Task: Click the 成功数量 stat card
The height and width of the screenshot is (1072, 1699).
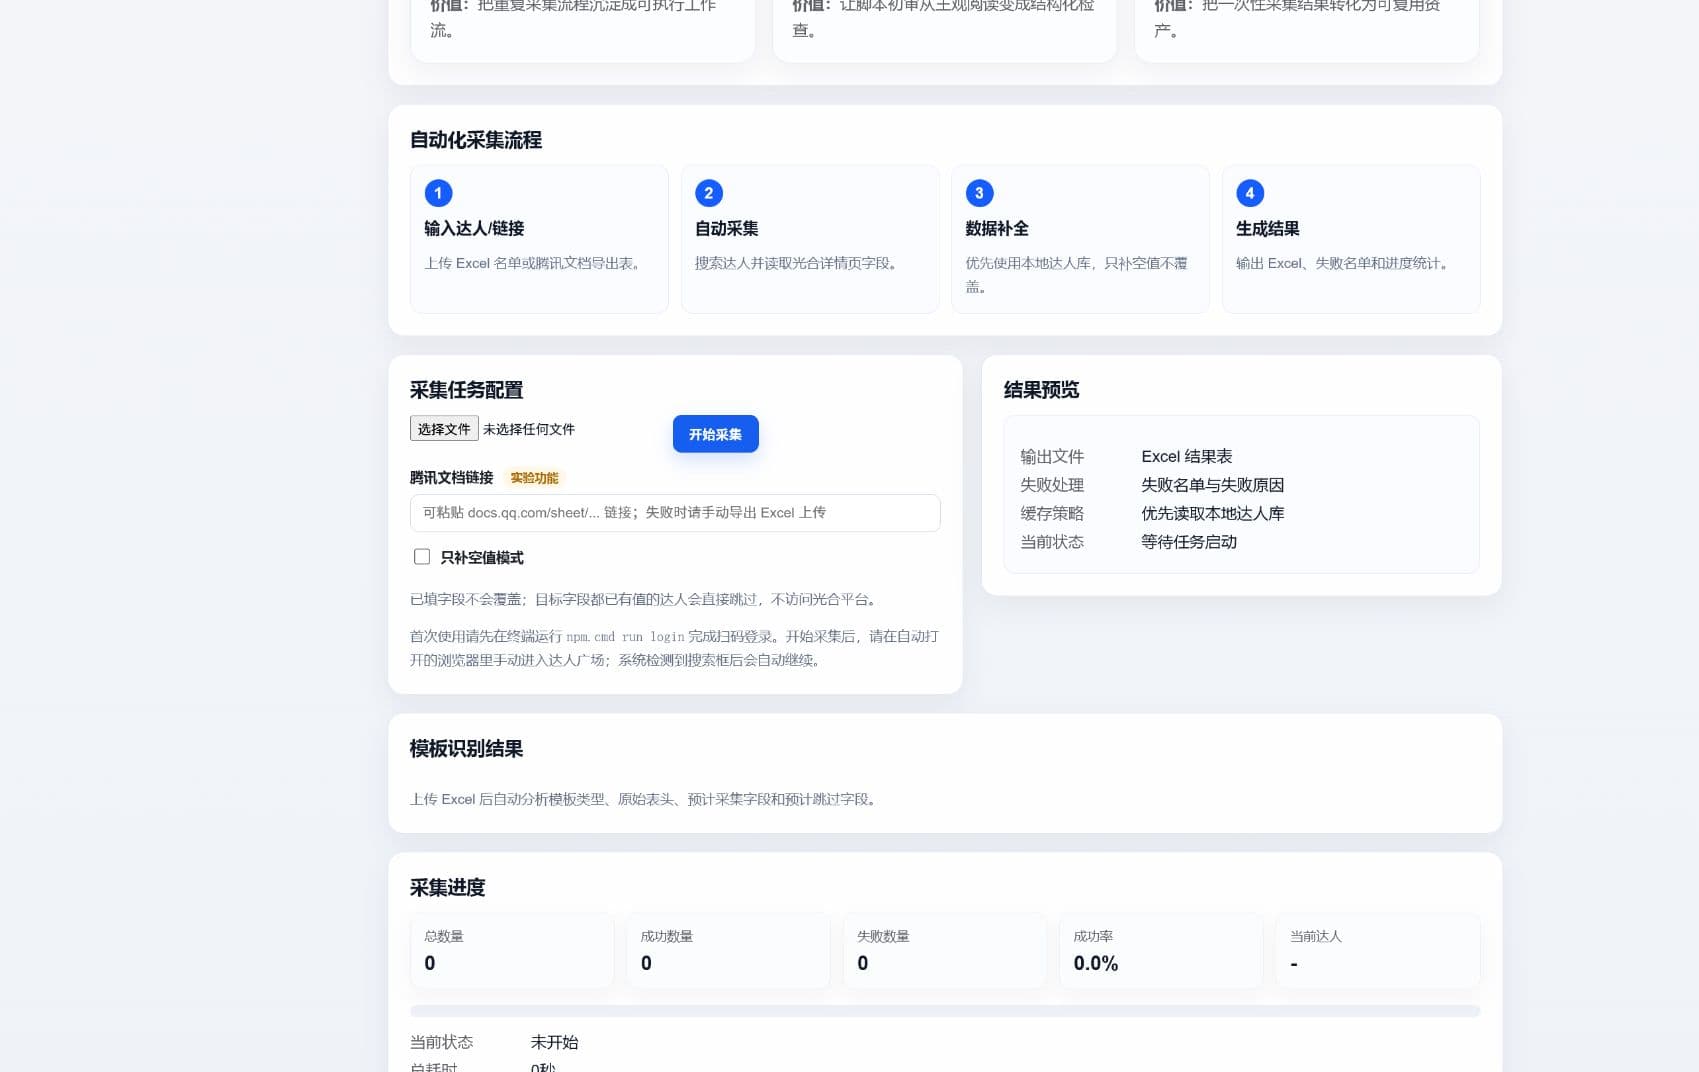Action: (x=728, y=951)
